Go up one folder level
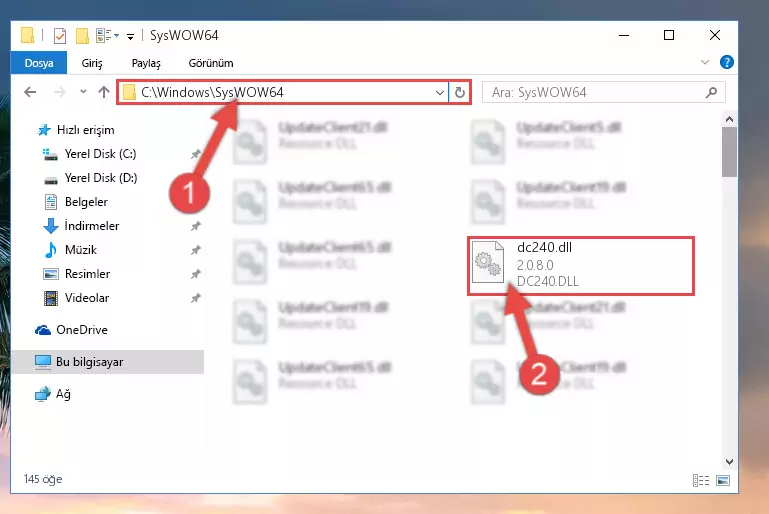The height and width of the screenshot is (514, 769). [103, 92]
